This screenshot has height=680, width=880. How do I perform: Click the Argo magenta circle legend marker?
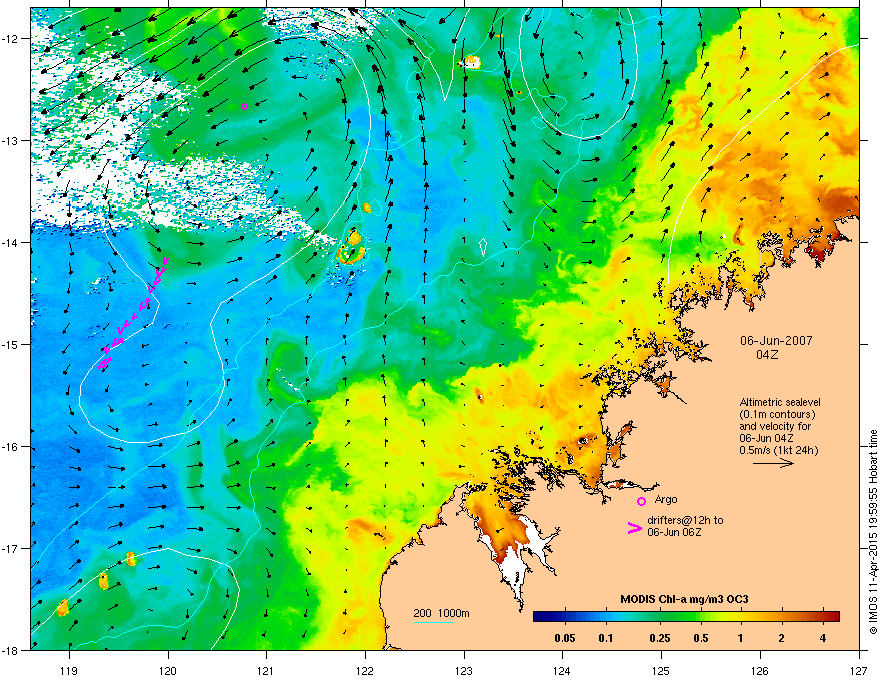tap(641, 501)
